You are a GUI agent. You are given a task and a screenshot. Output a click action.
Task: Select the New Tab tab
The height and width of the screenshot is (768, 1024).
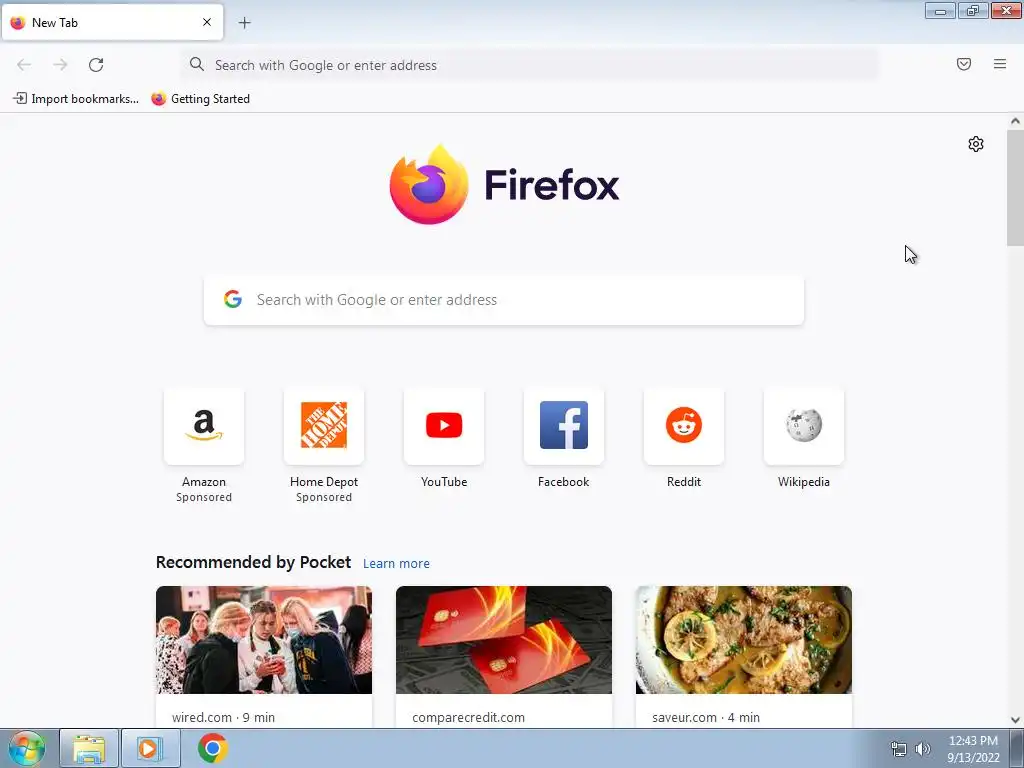(x=112, y=22)
